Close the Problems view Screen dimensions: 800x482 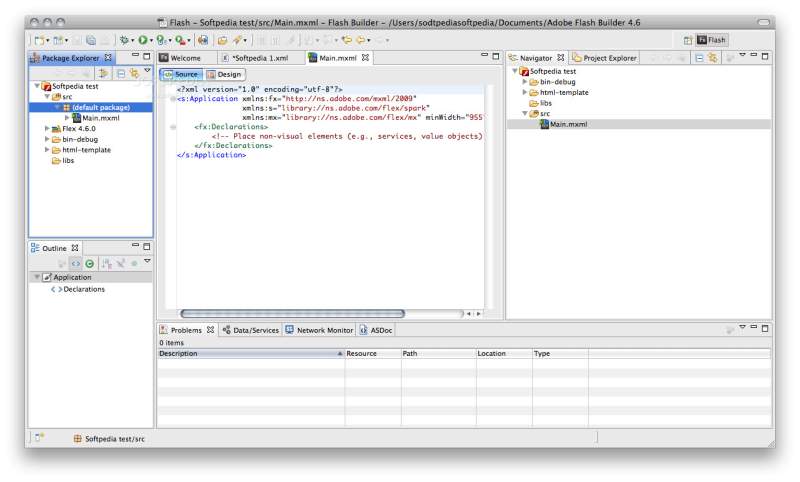[210, 330]
